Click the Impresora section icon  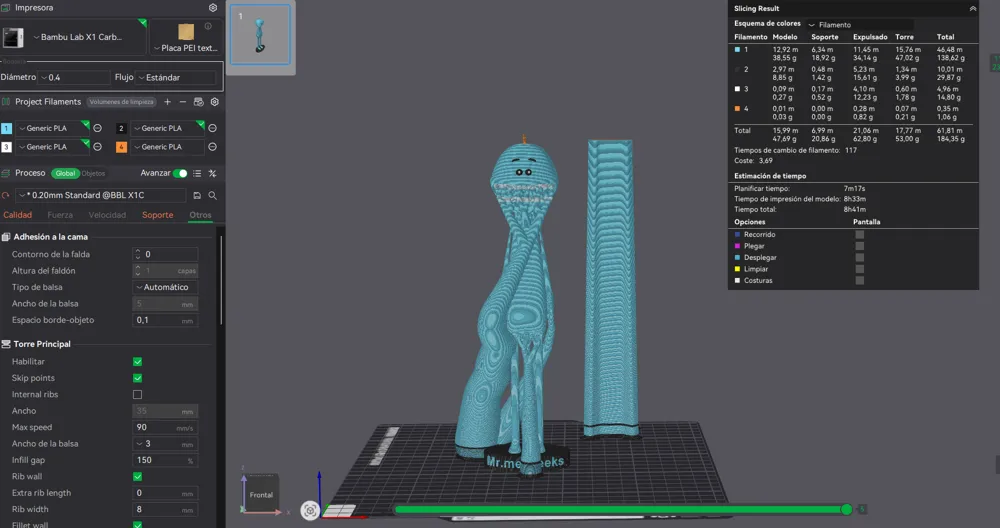(x=6, y=8)
